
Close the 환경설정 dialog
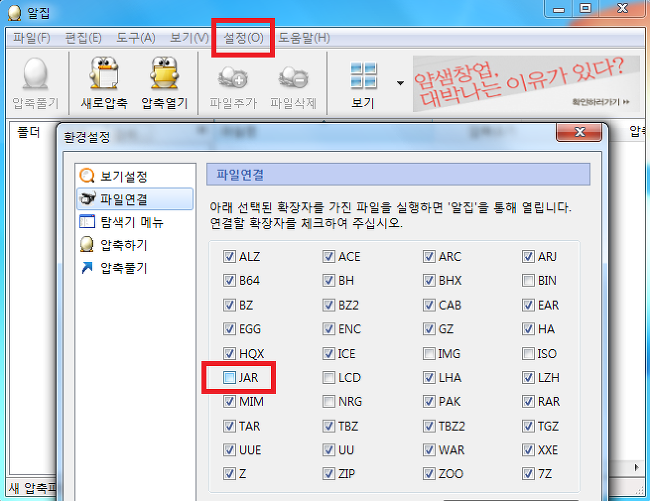point(579,132)
